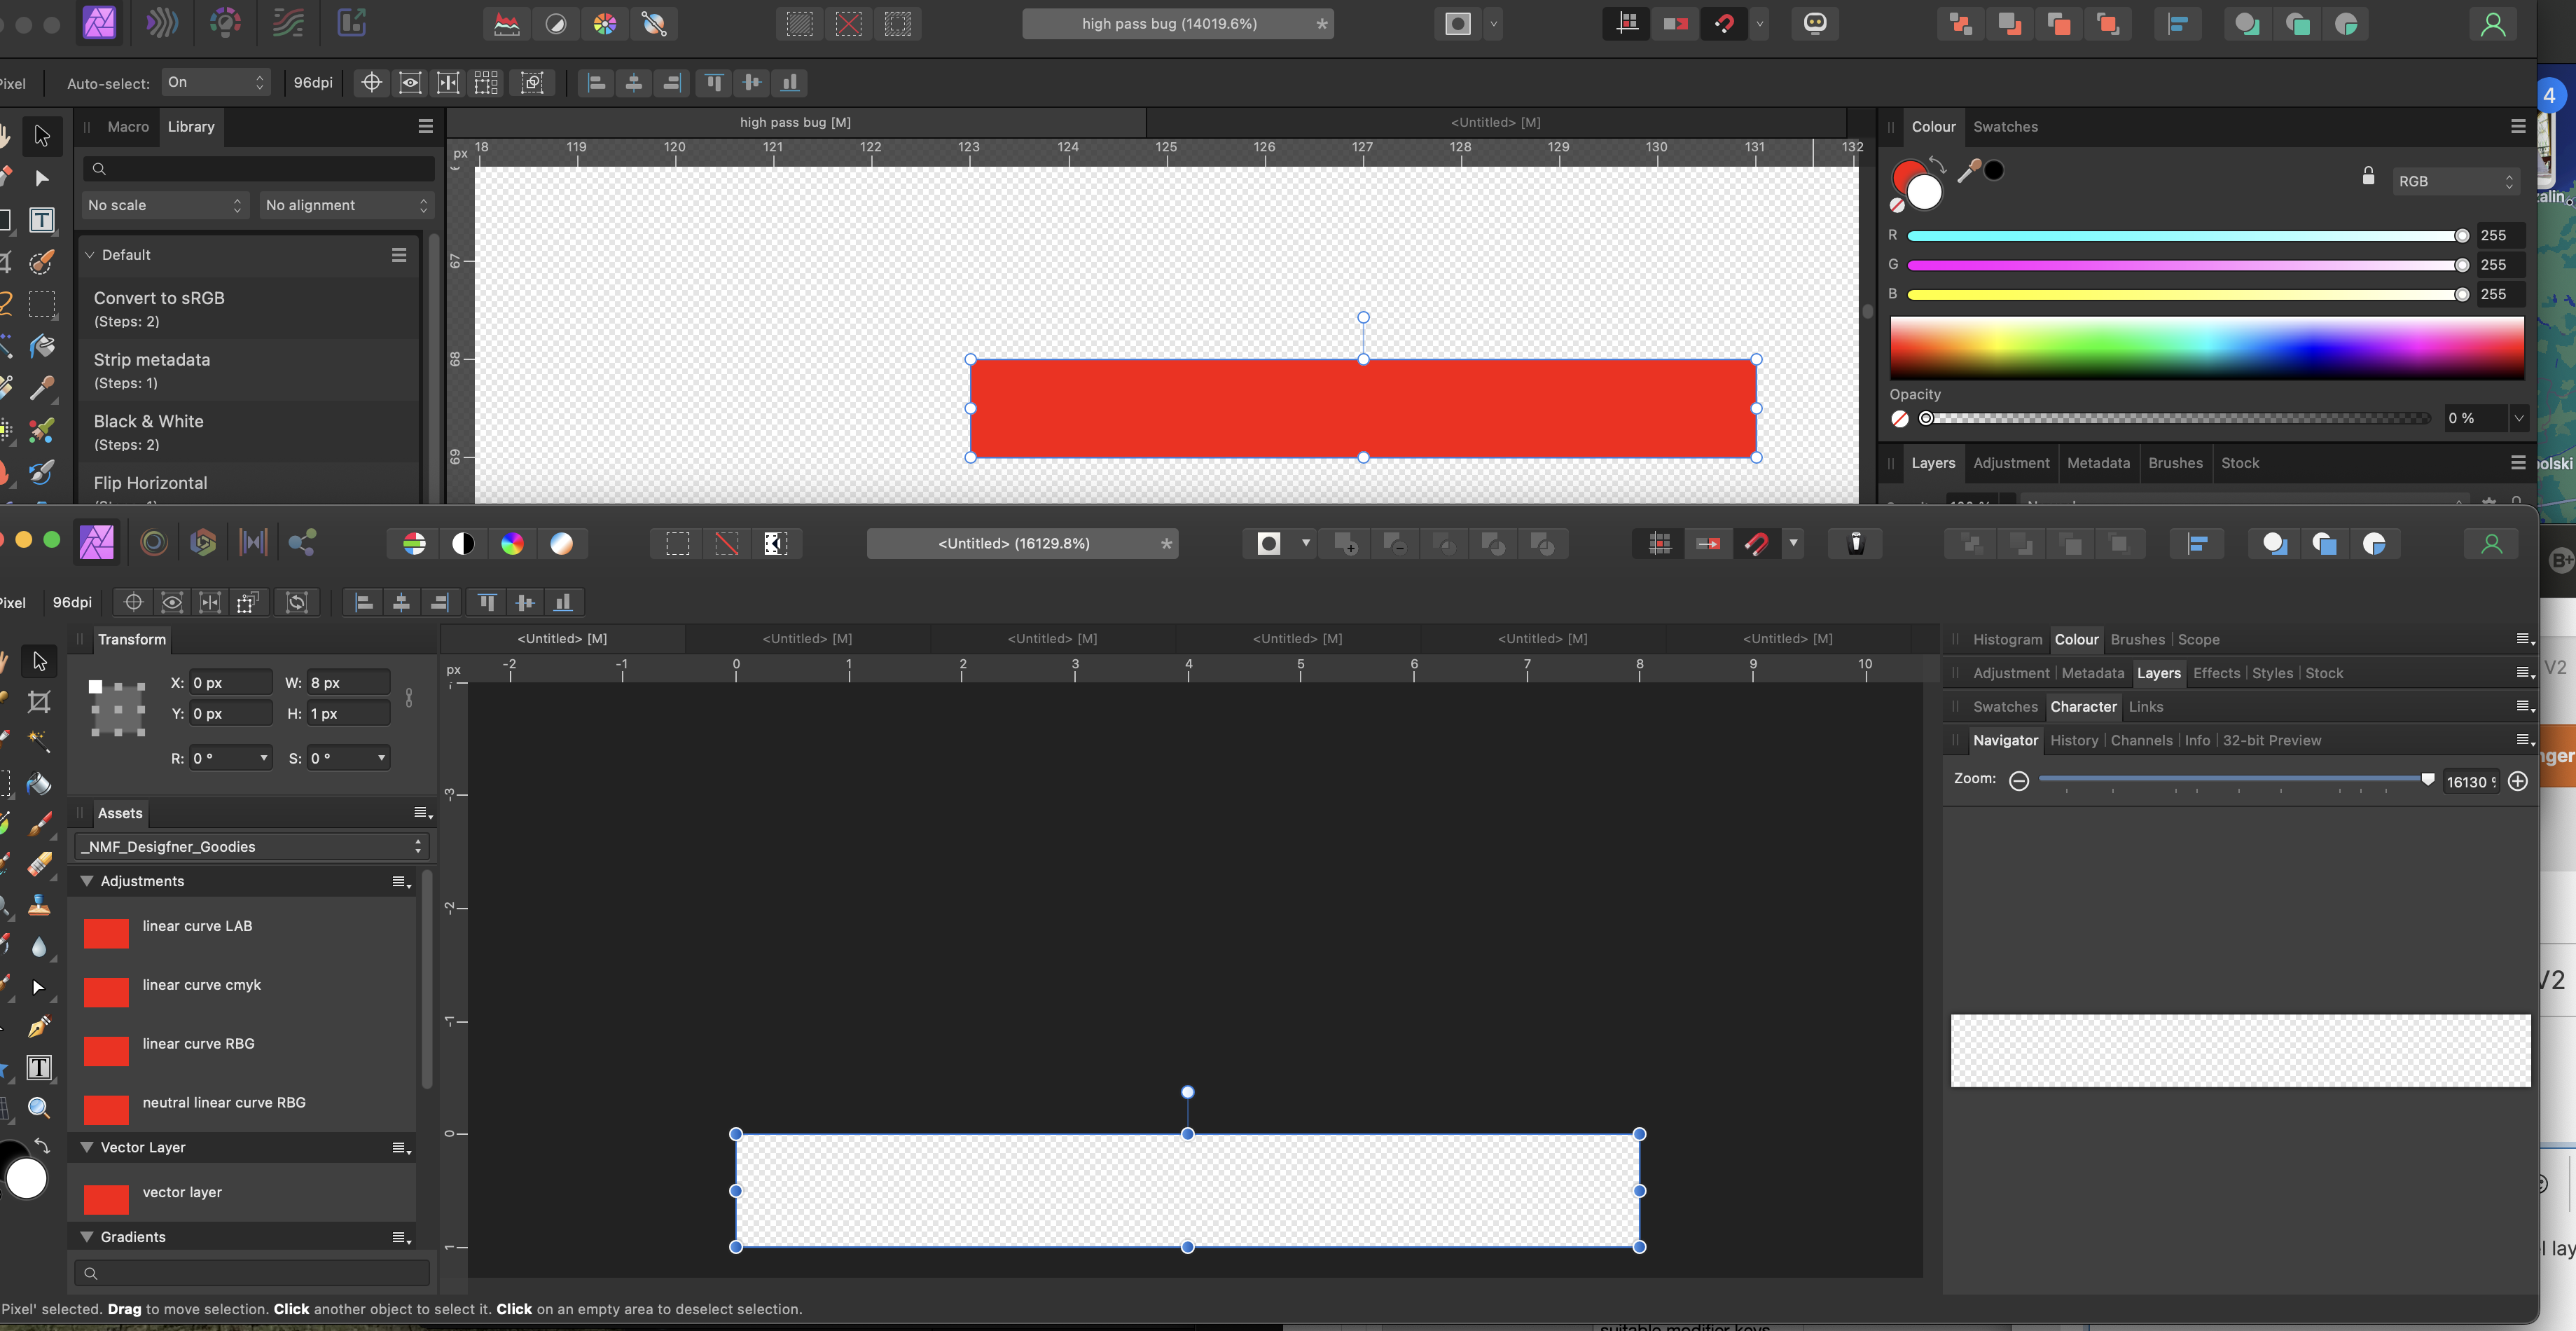Open Export Persona in Untitled window
The height and width of the screenshot is (1331, 2576).
coord(302,543)
